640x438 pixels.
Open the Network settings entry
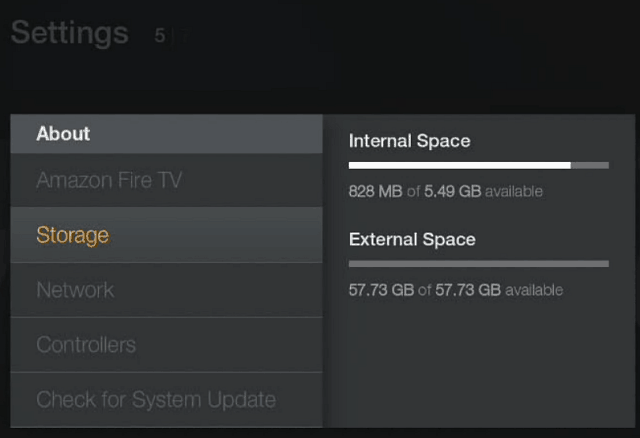point(167,290)
